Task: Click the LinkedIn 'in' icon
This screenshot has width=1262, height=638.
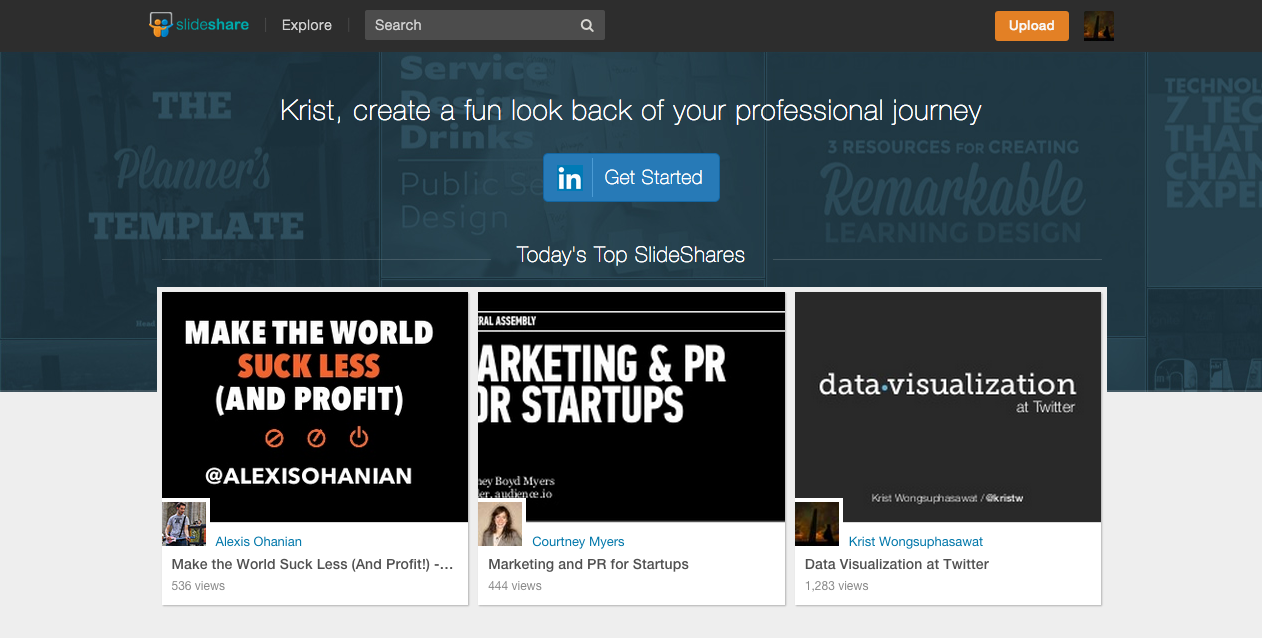Action: [x=570, y=178]
